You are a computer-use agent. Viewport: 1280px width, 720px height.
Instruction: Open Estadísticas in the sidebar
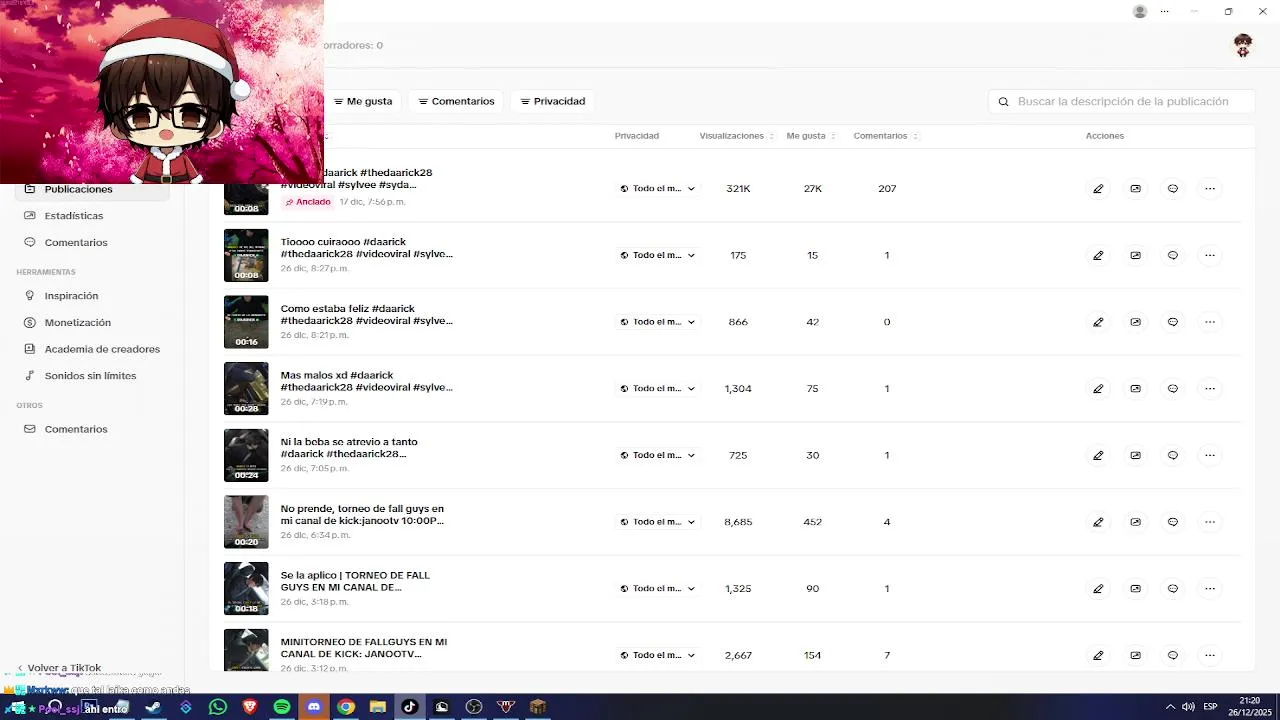(92, 215)
